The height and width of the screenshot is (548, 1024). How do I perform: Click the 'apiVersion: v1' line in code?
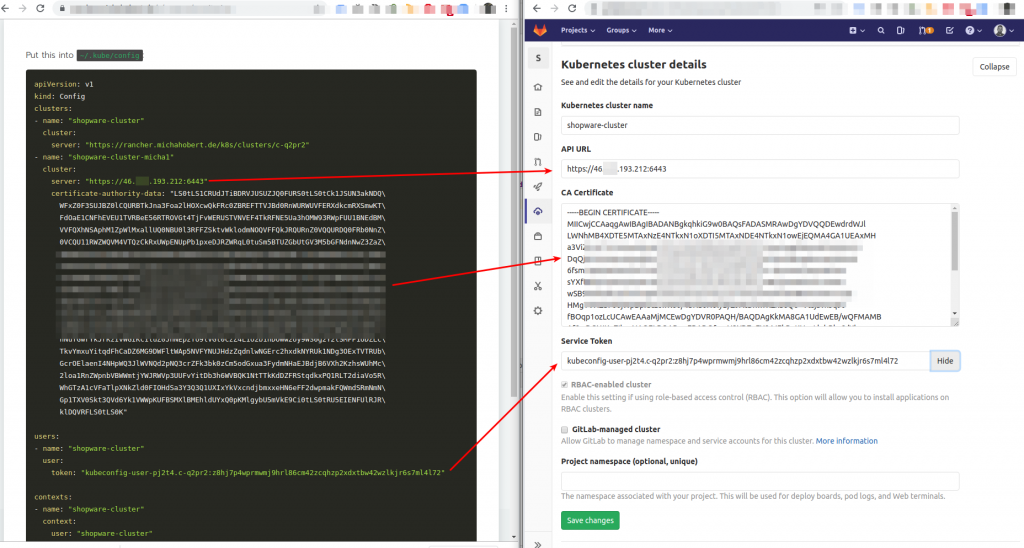point(64,84)
